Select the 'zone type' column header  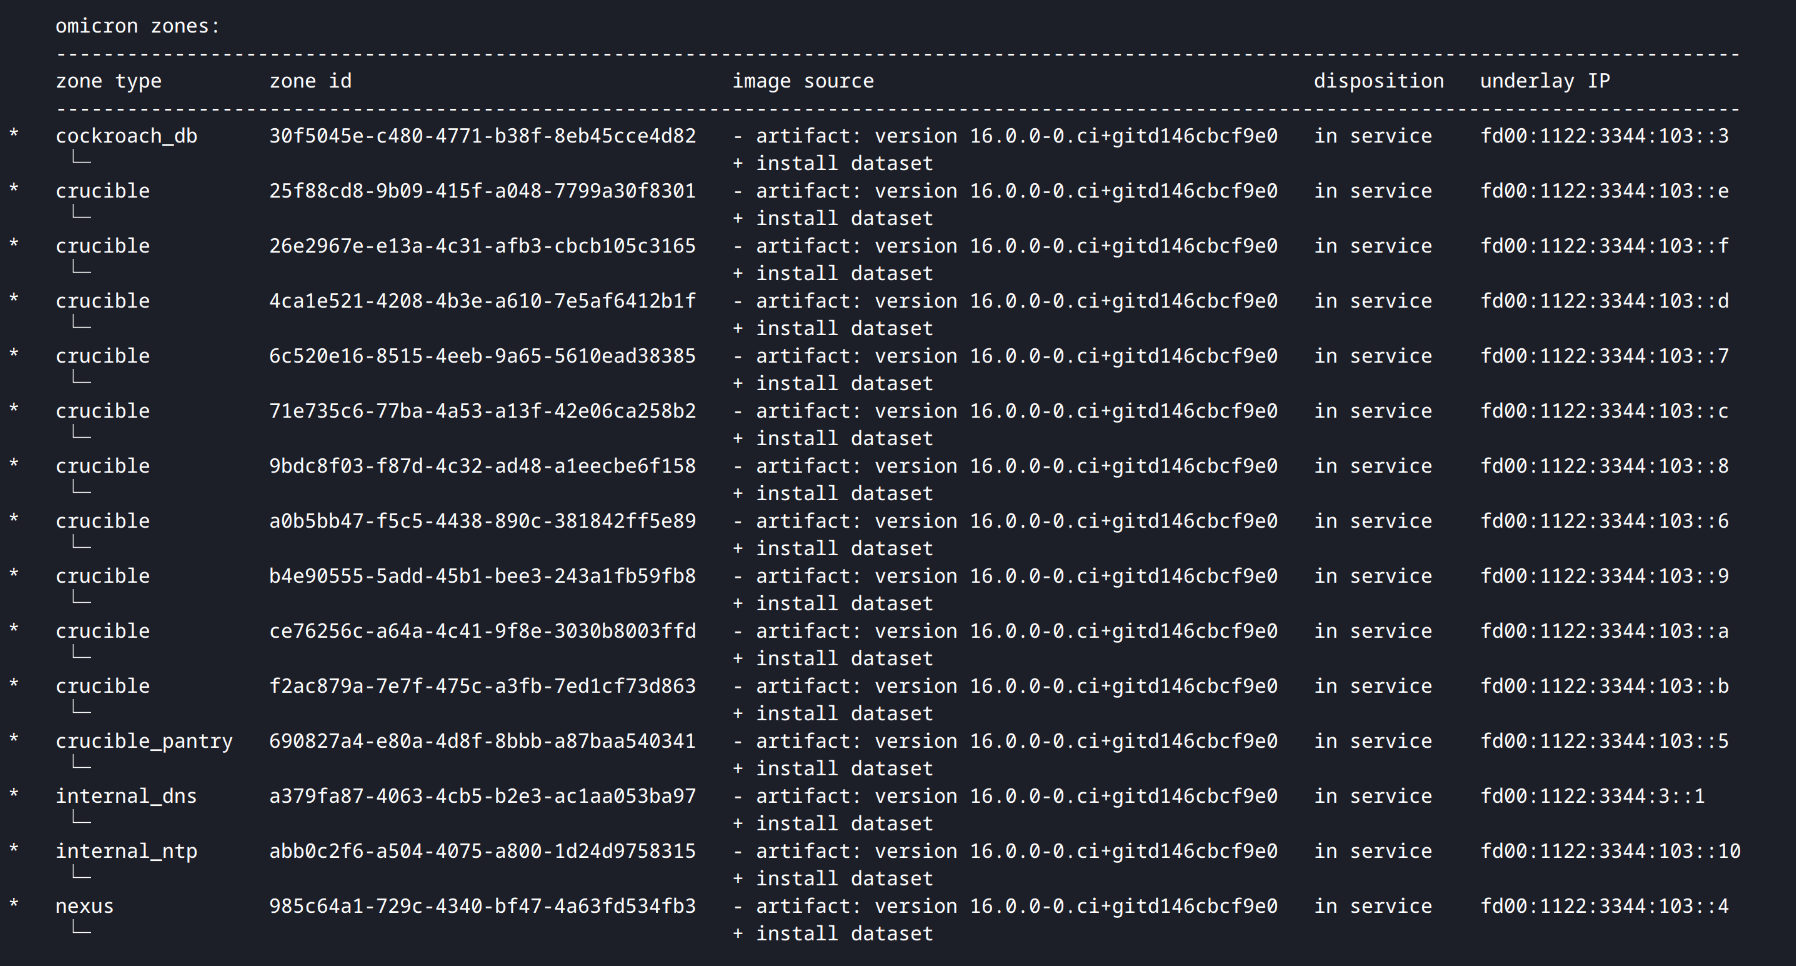pos(109,81)
